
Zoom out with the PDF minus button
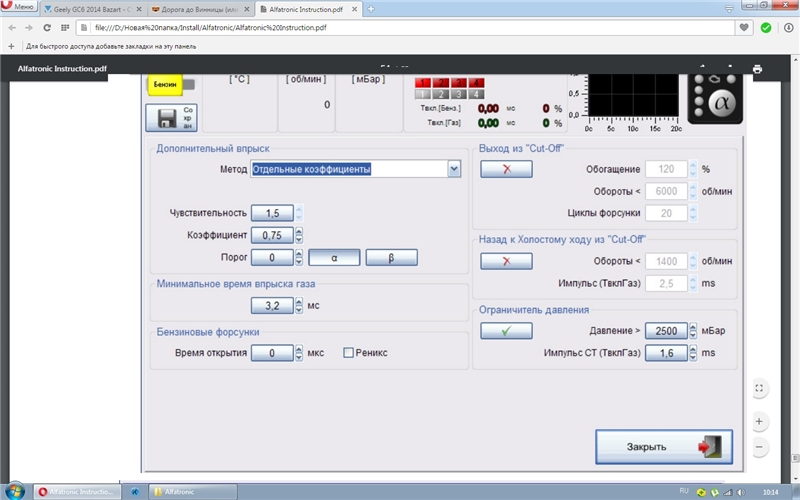point(760,446)
